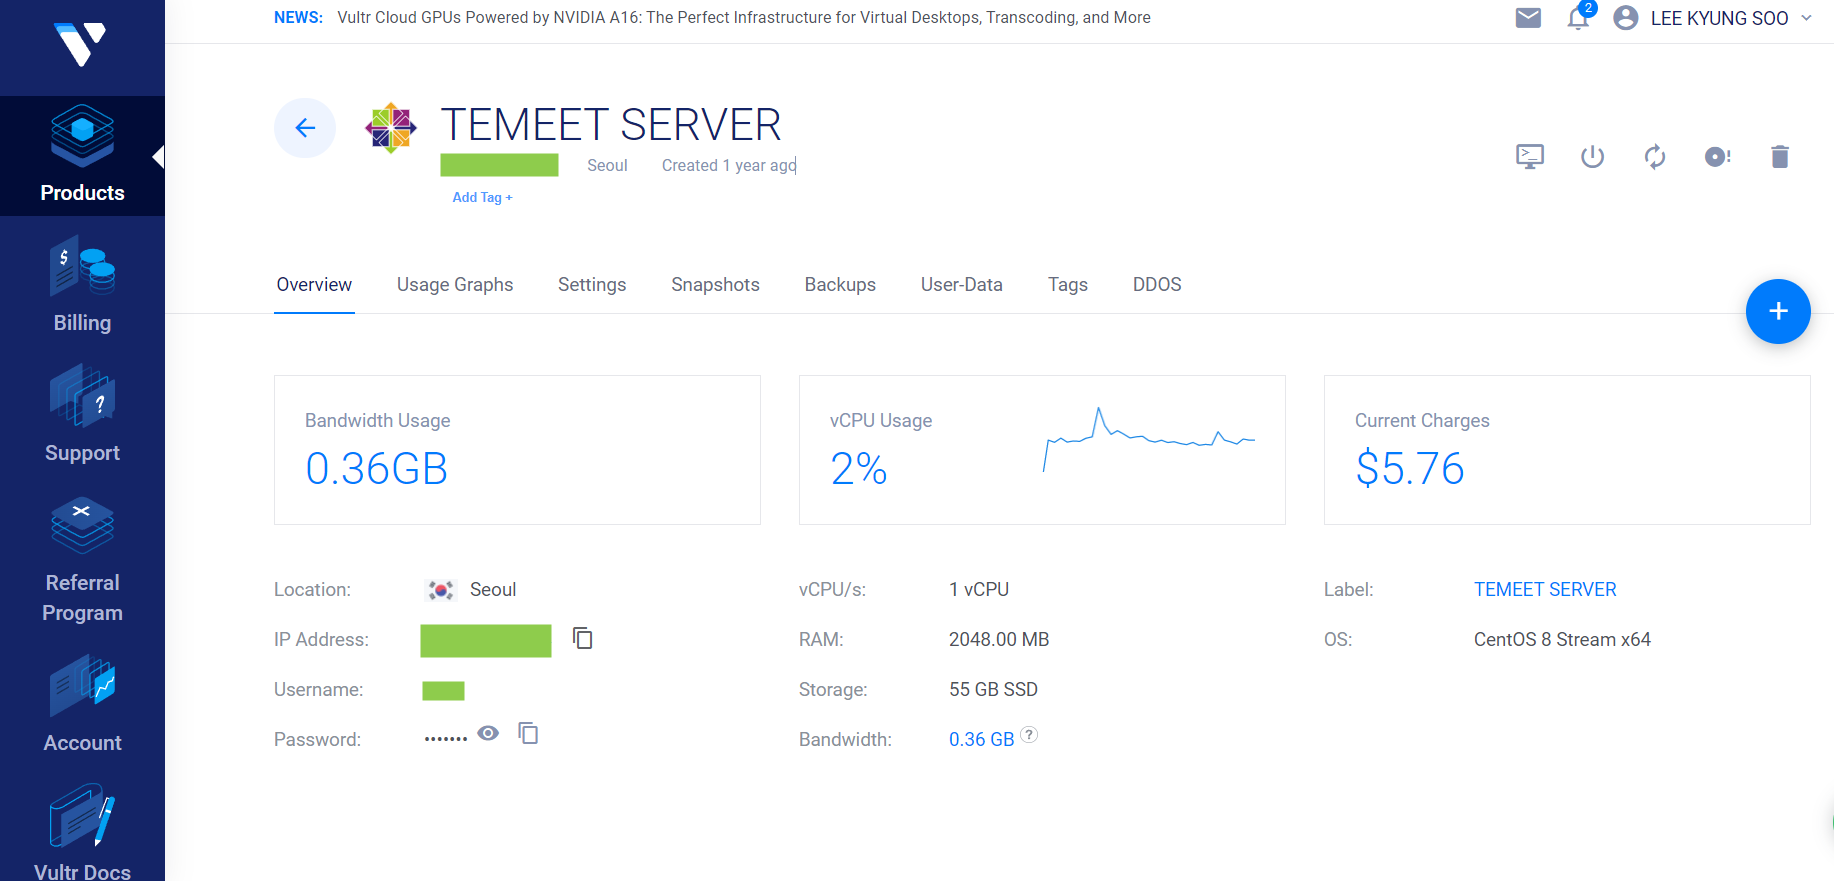Click the user avatar icon

point(1626,18)
